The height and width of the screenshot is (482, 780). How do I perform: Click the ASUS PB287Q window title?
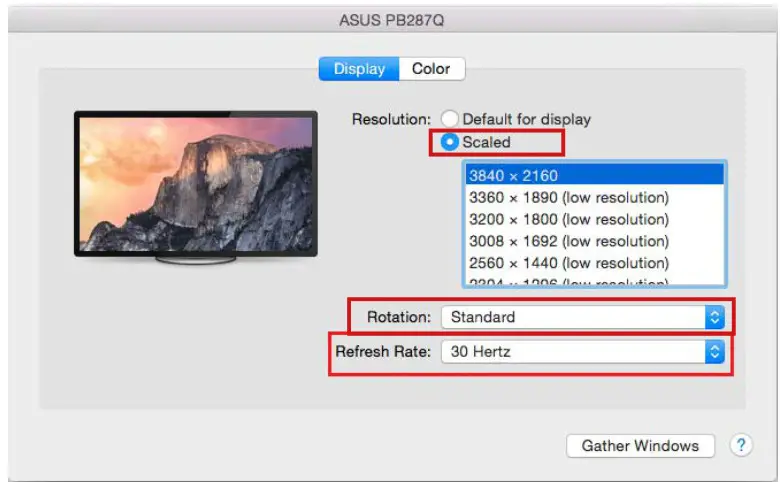click(x=389, y=17)
